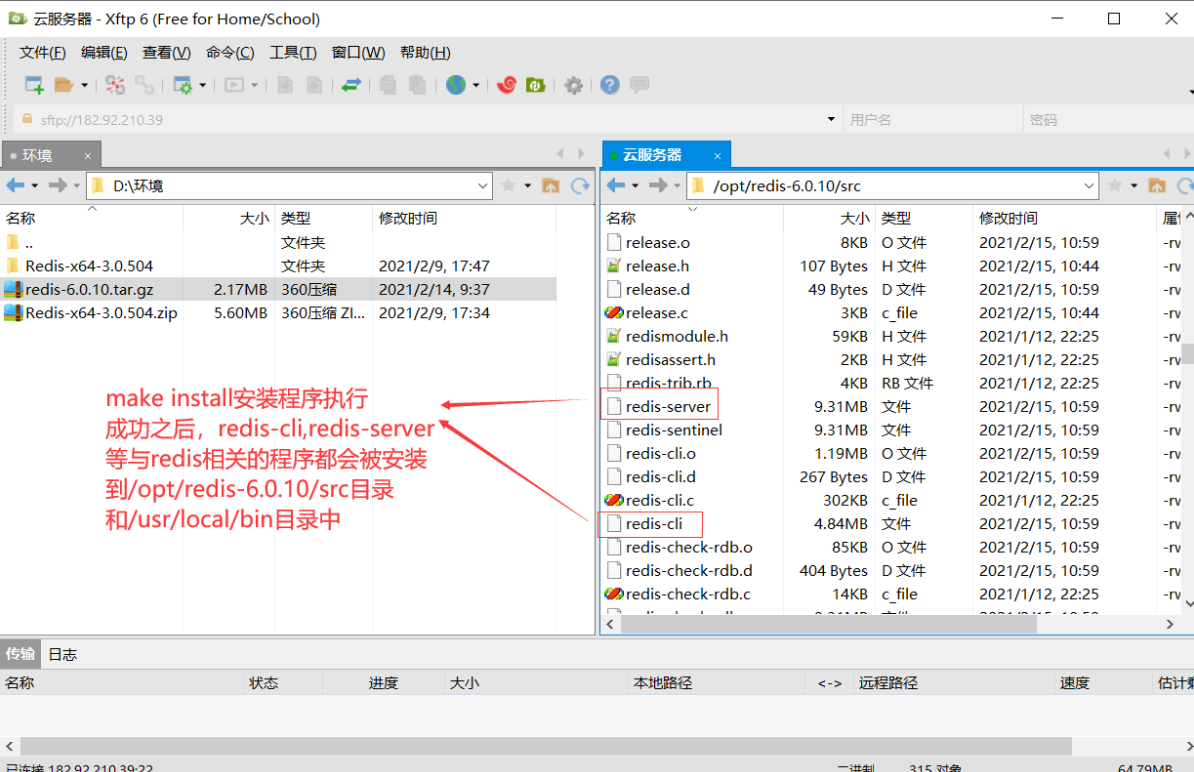This screenshot has width=1194, height=772.
Task: Click the Open session folder icon
Action: pyautogui.click(x=63, y=85)
